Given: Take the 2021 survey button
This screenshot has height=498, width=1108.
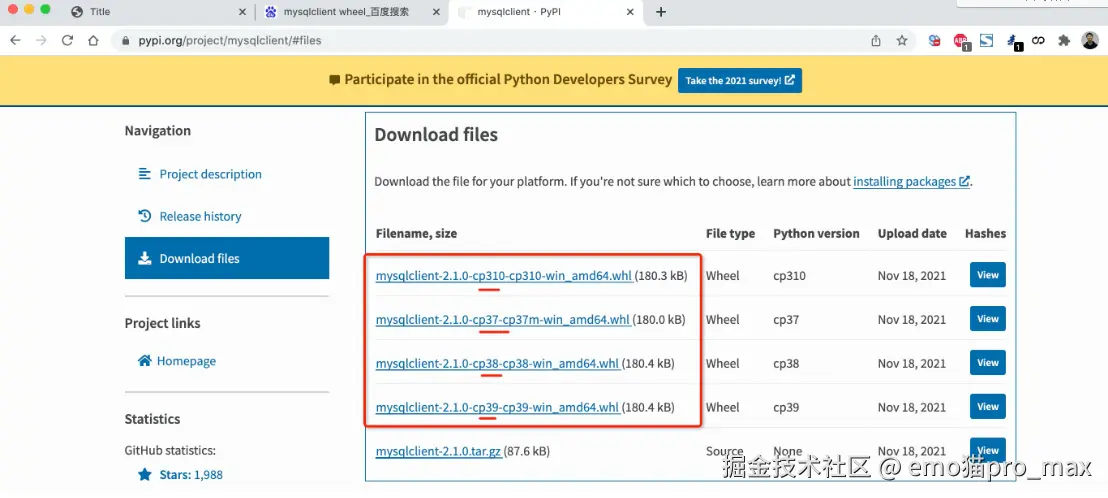Looking at the screenshot, I should click(x=740, y=81).
